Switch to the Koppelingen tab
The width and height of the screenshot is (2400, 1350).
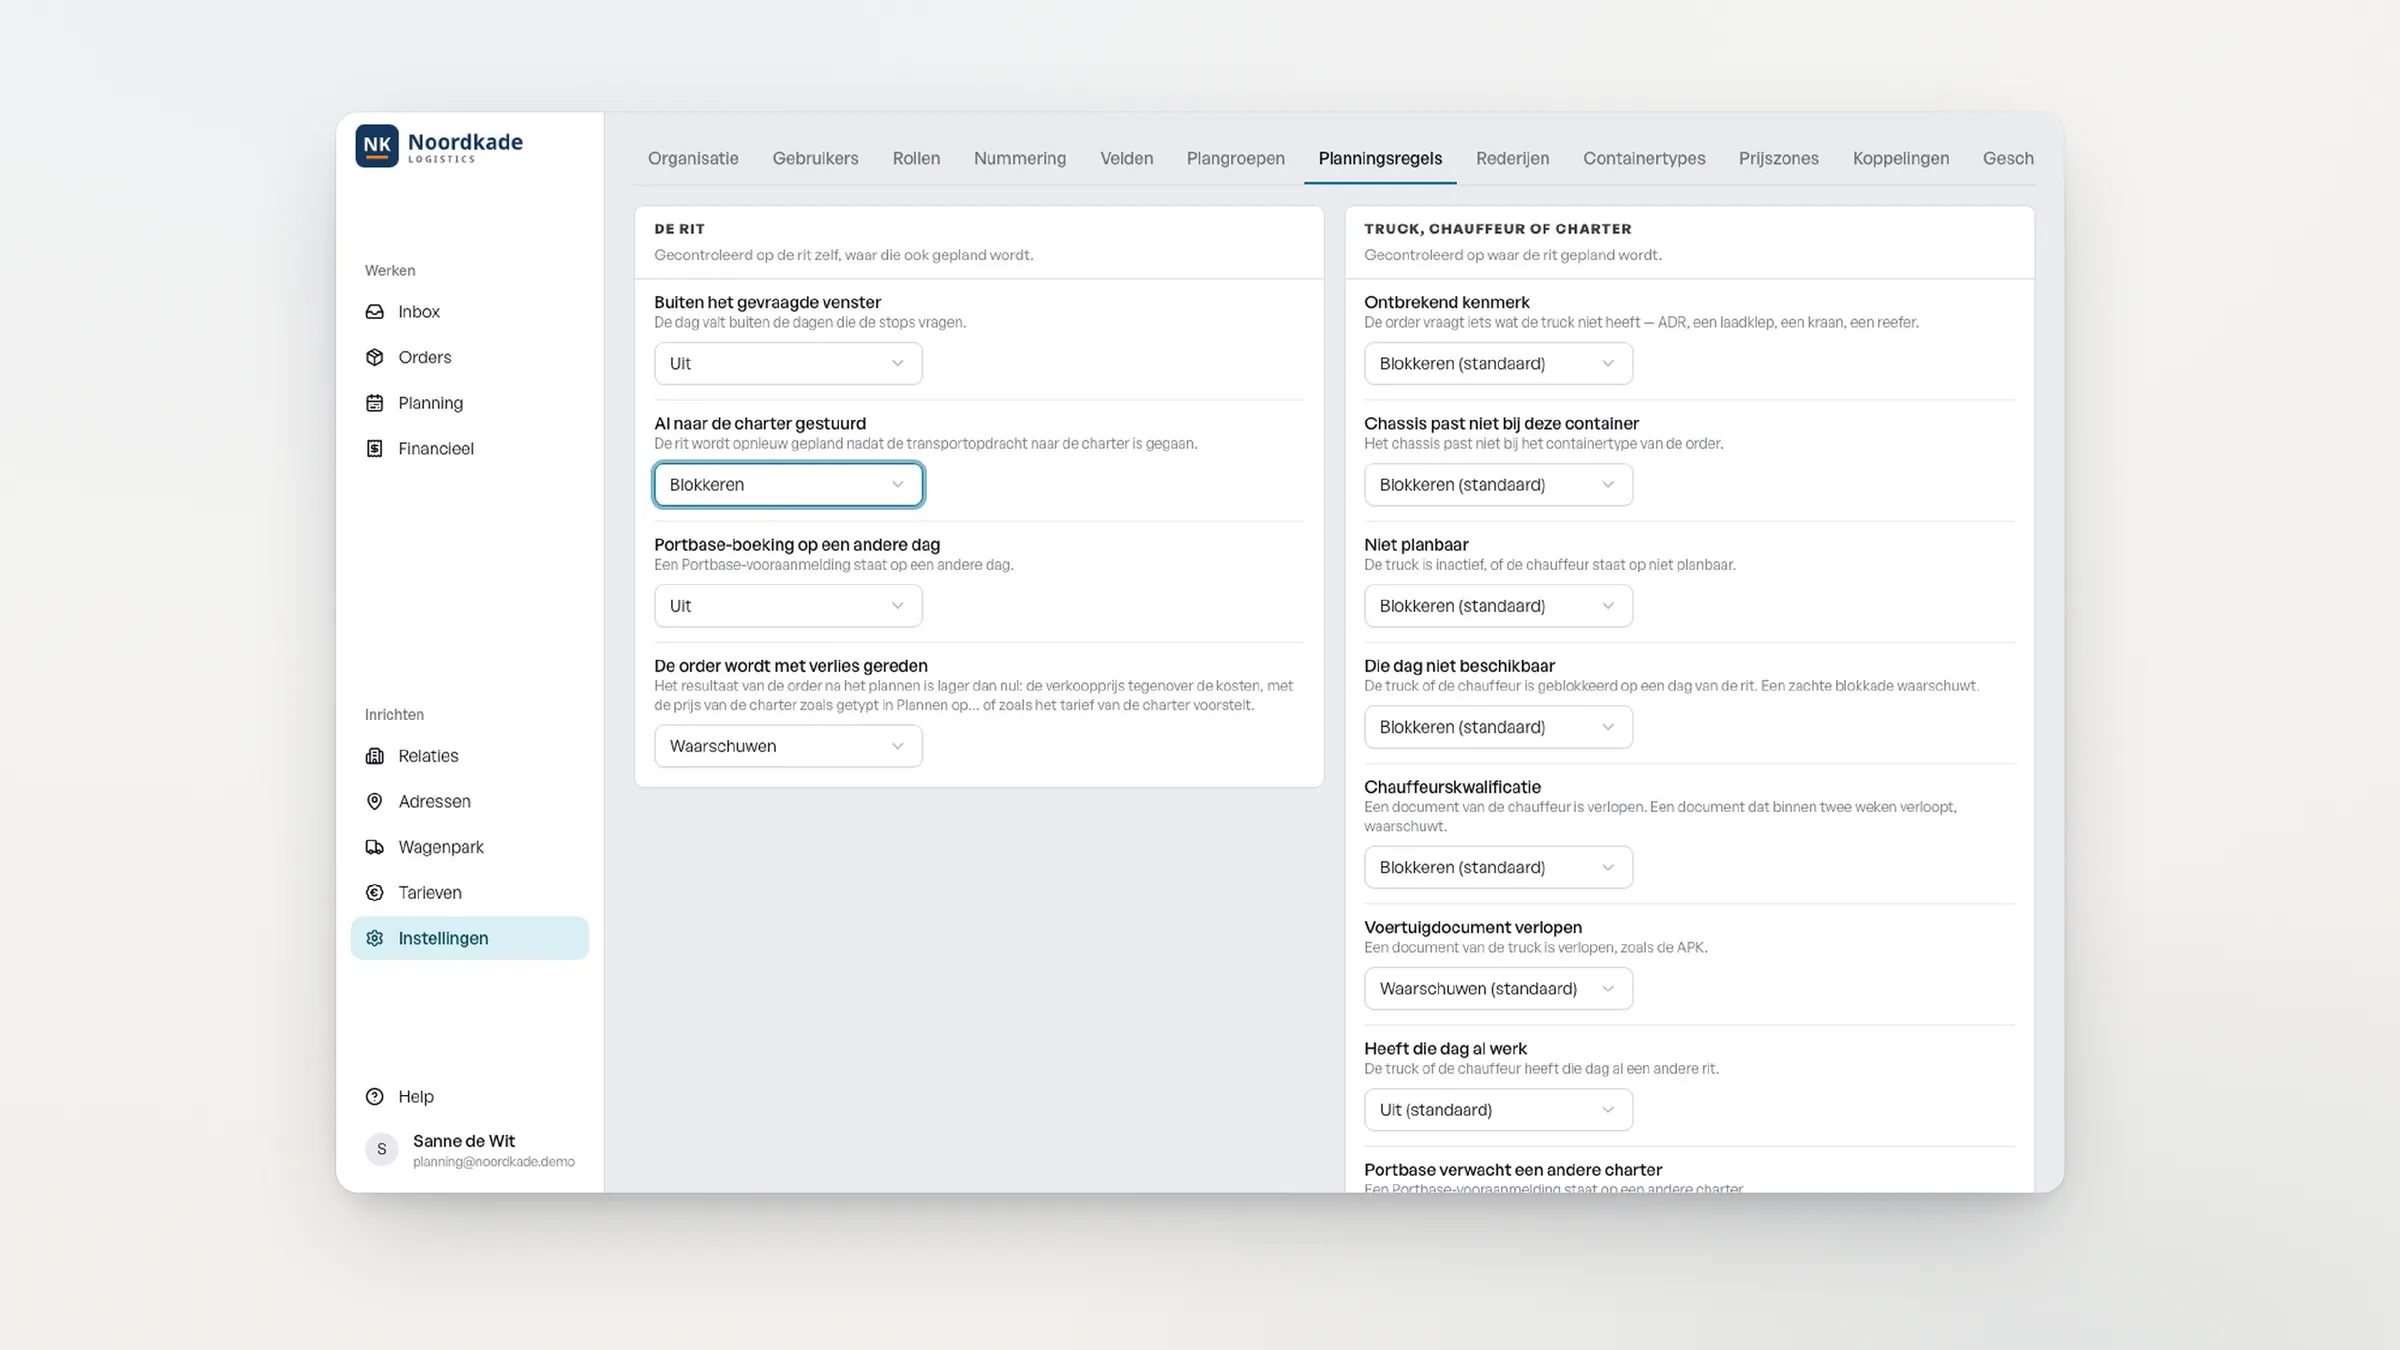pyautogui.click(x=1900, y=158)
